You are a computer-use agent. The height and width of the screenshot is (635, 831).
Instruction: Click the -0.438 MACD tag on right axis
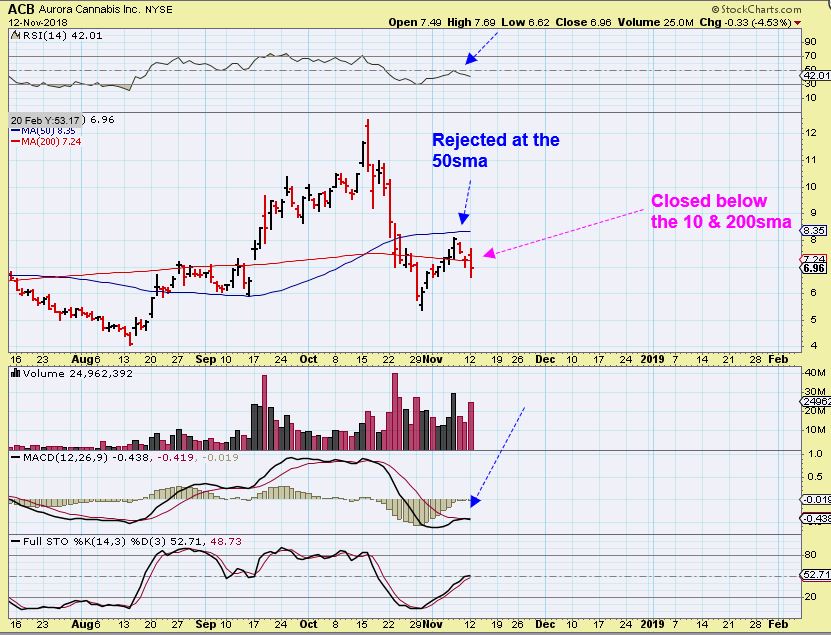(816, 519)
